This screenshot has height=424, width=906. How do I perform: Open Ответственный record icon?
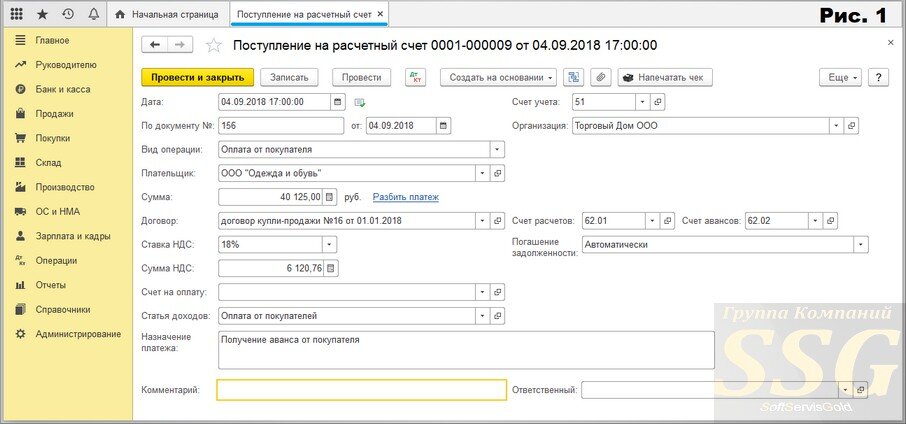point(861,390)
